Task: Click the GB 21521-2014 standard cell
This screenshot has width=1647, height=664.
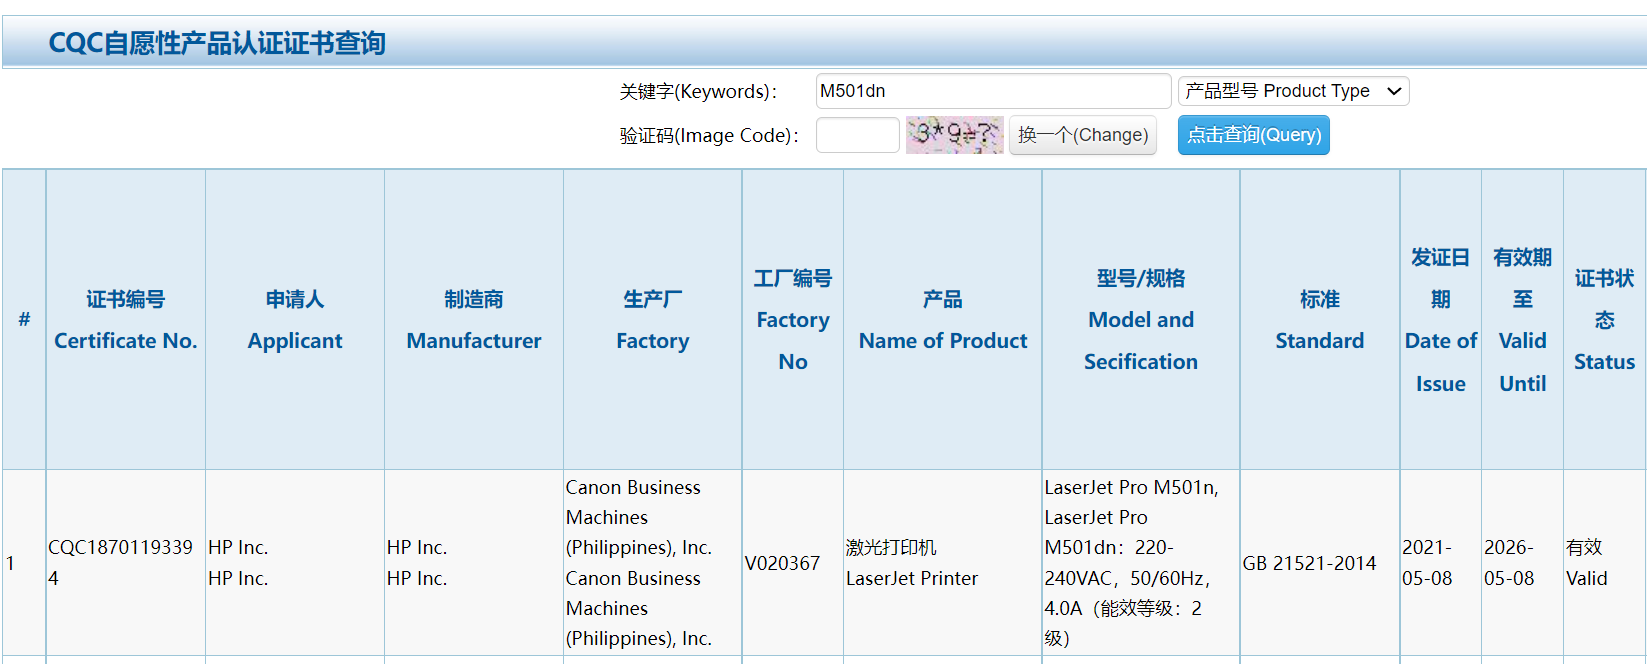Action: (x=1309, y=563)
